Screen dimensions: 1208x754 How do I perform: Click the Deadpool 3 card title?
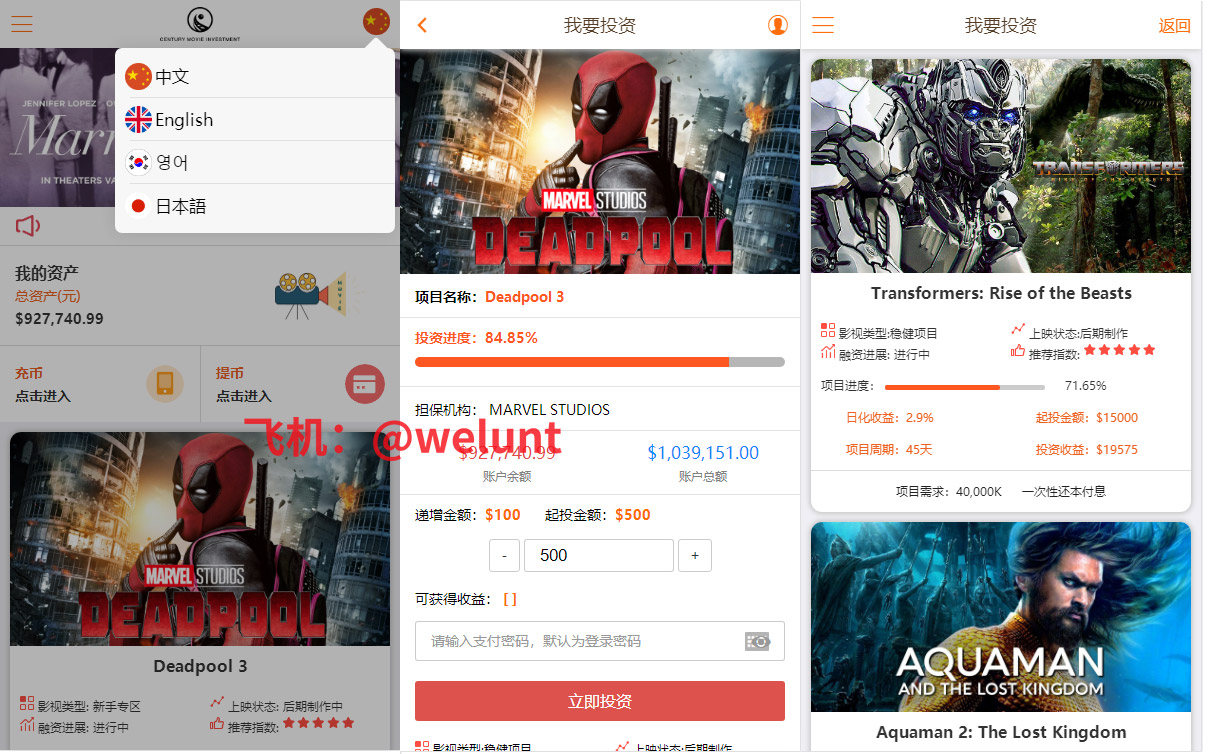[200, 666]
